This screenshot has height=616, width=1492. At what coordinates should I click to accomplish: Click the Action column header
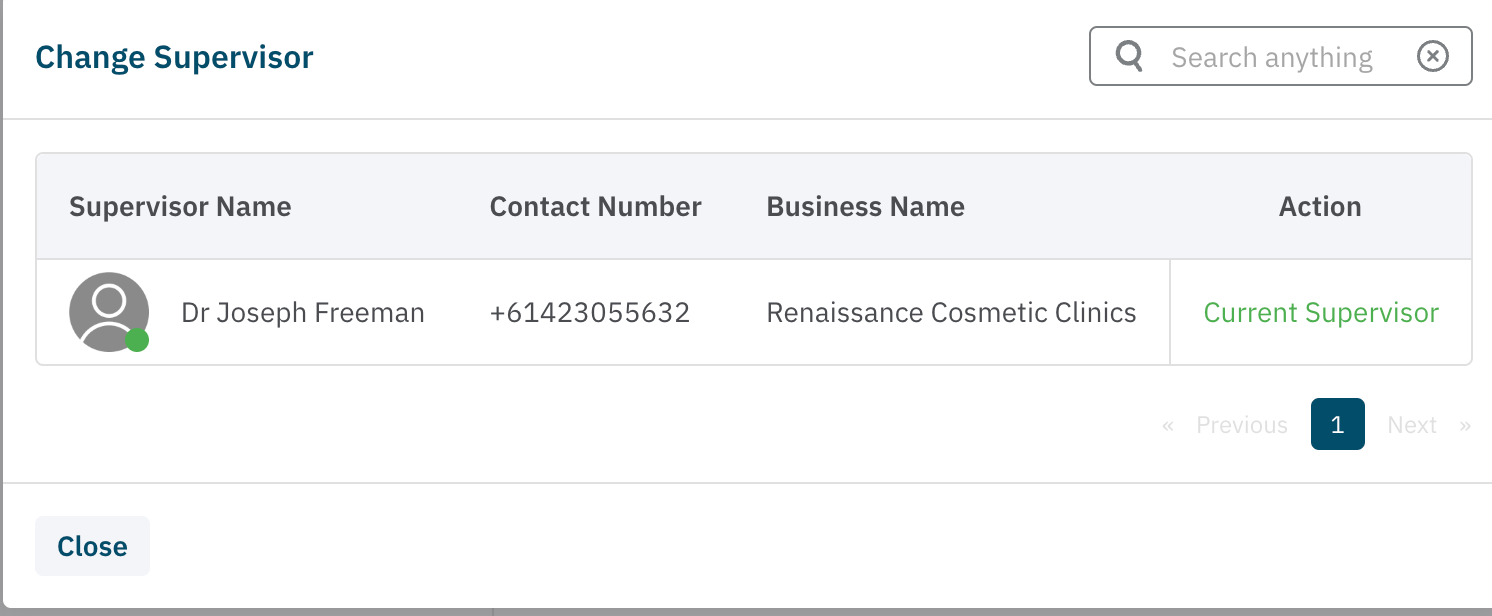pos(1320,207)
